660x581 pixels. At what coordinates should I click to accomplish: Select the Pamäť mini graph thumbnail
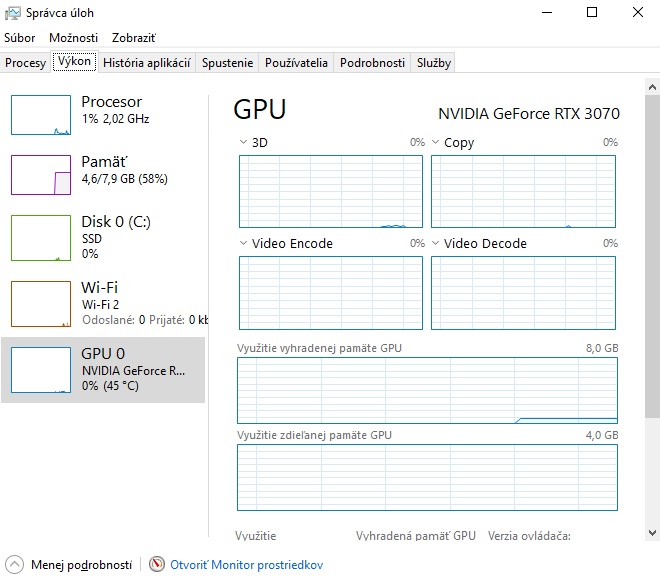(x=41, y=175)
